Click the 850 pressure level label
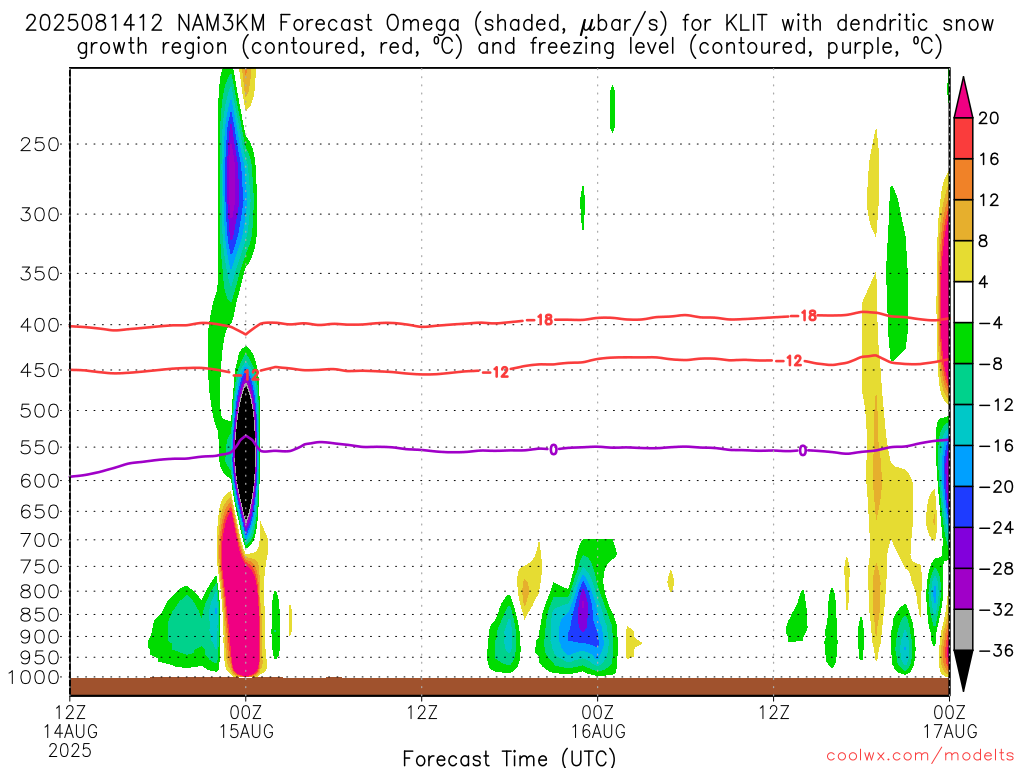 (40, 615)
